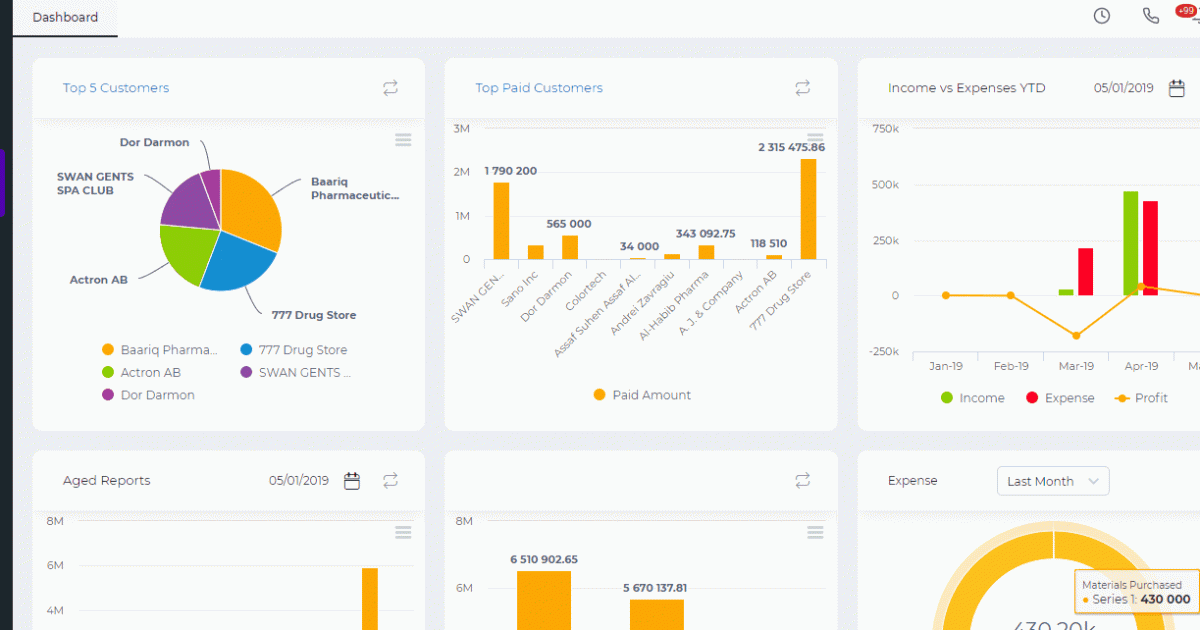Click the Feb-19 axis label

click(1011, 367)
